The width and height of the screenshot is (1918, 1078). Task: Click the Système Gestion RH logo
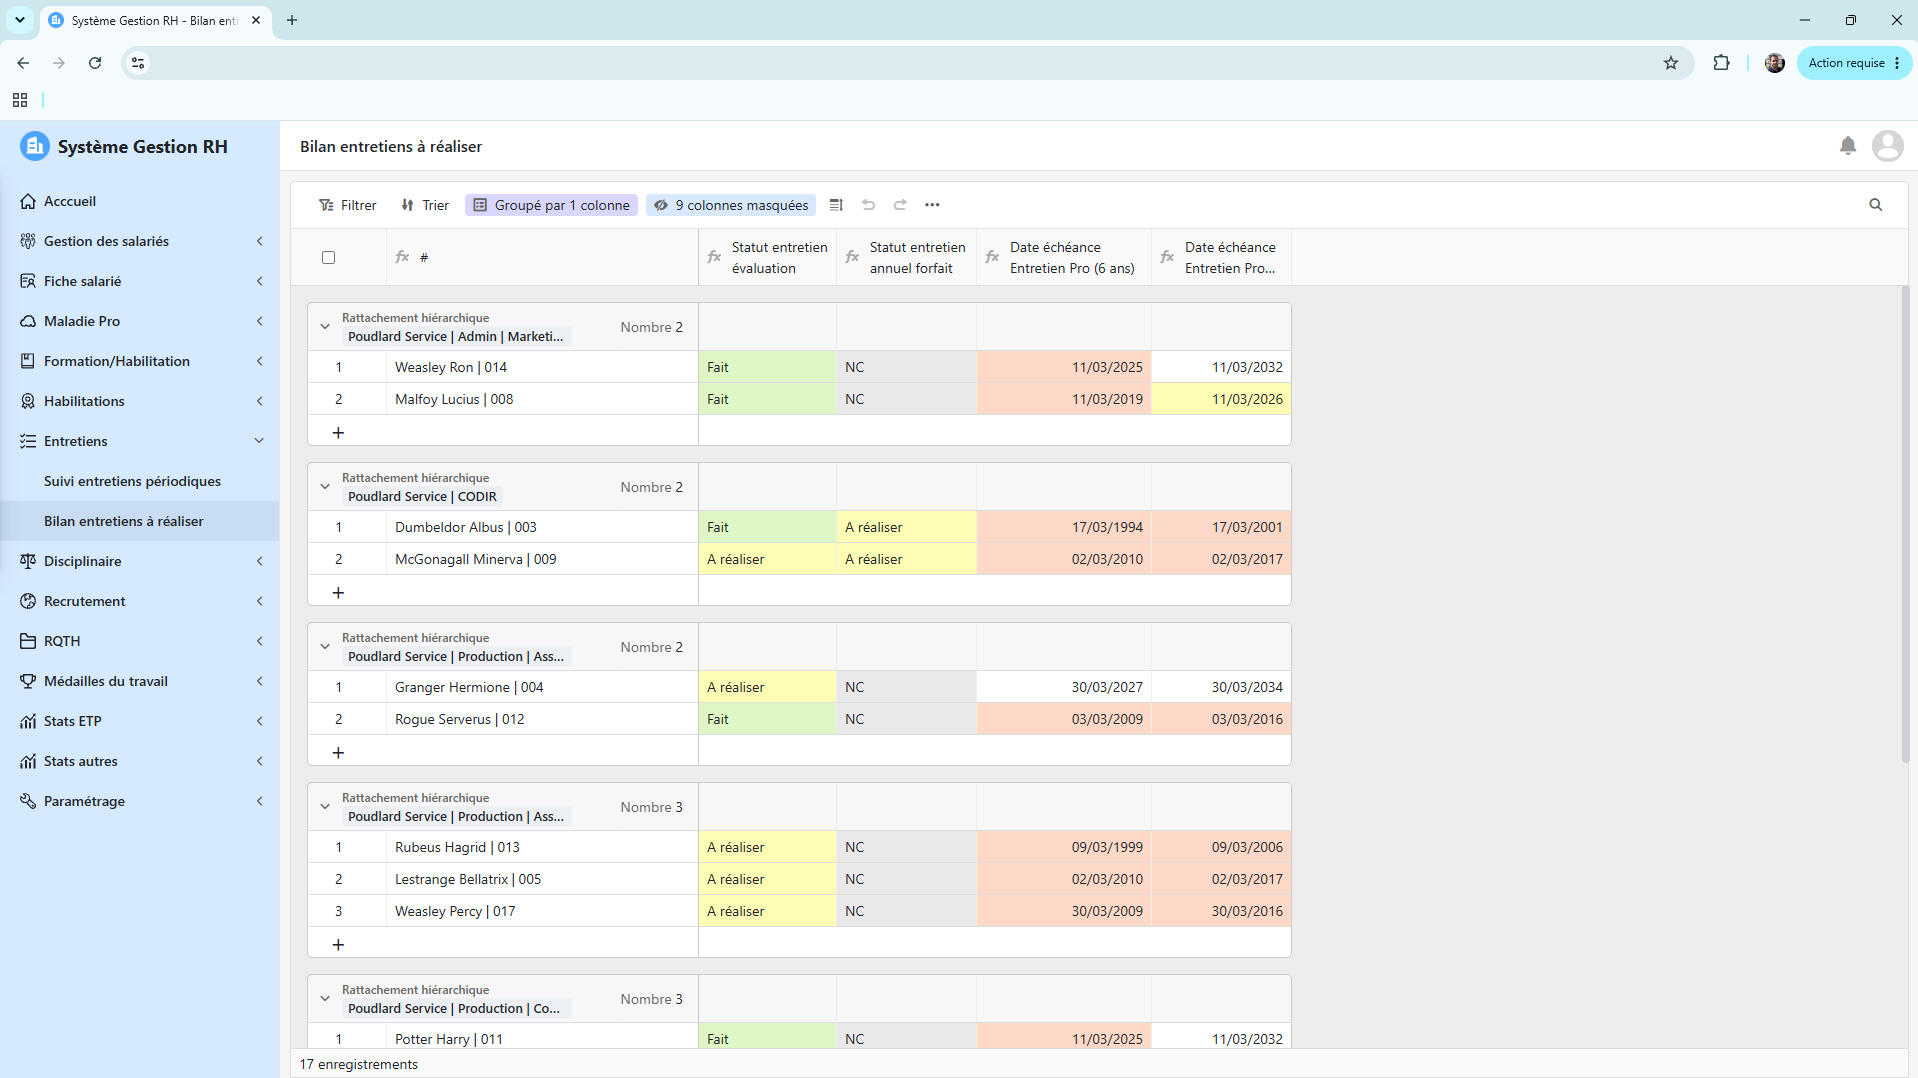[35, 146]
